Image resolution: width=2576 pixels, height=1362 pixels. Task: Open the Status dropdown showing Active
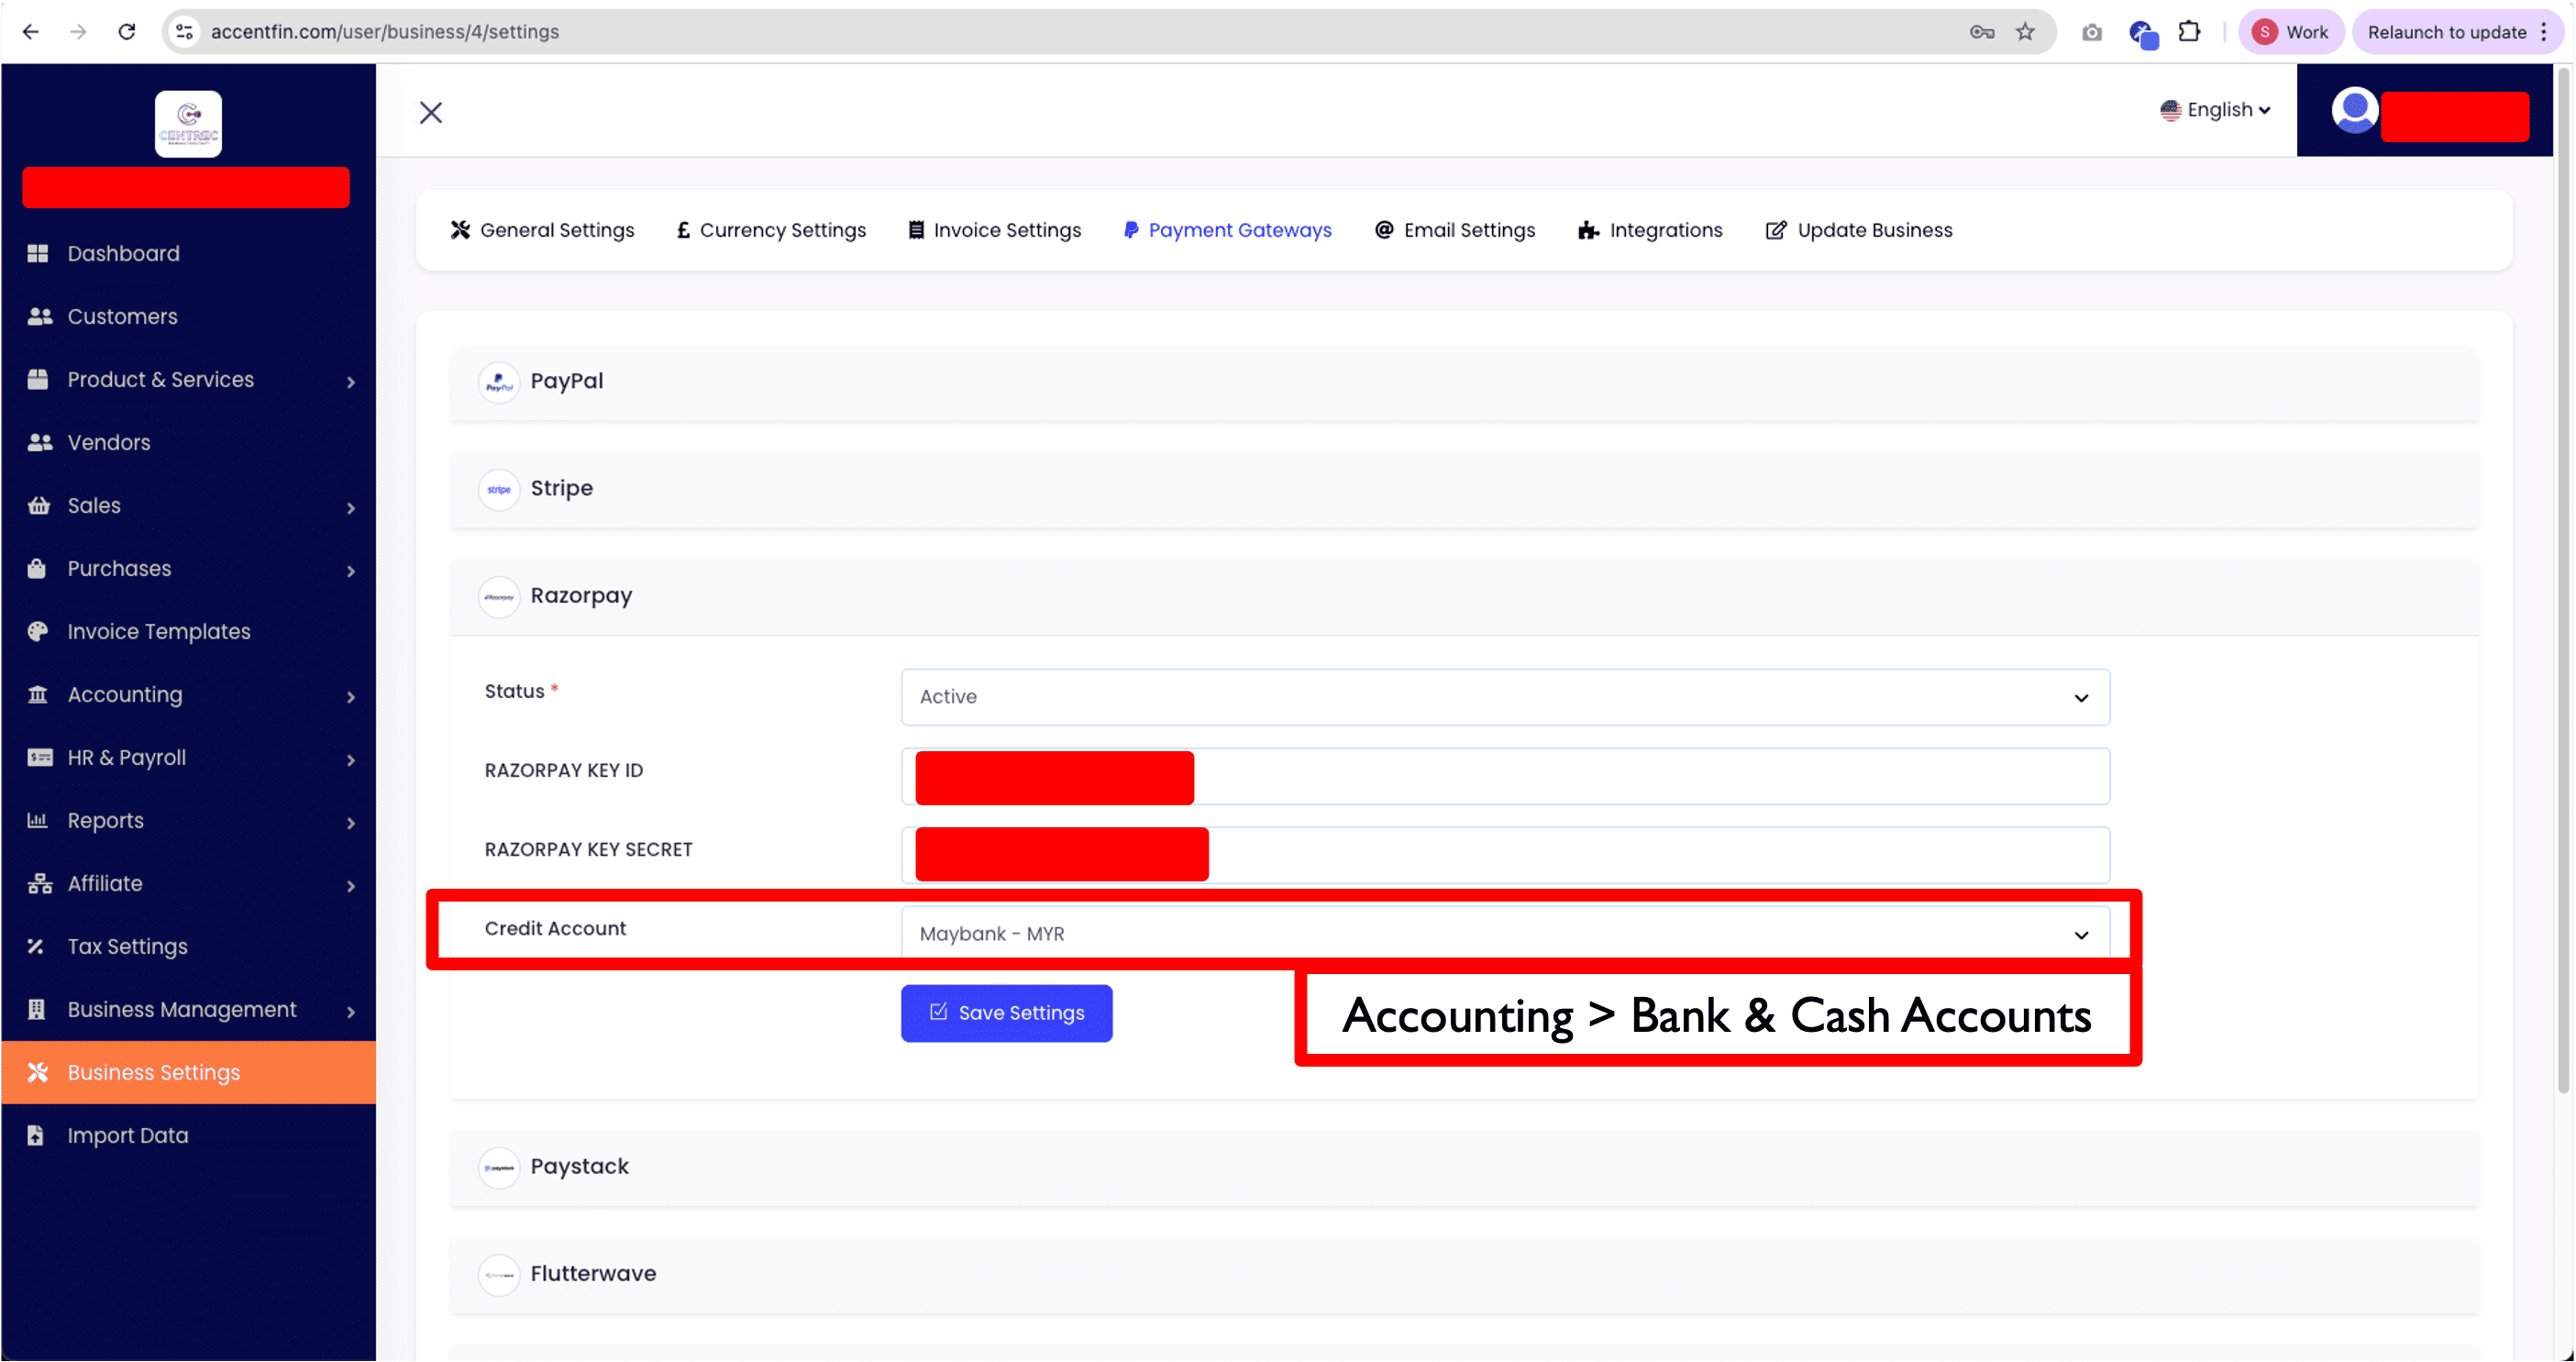point(1504,697)
